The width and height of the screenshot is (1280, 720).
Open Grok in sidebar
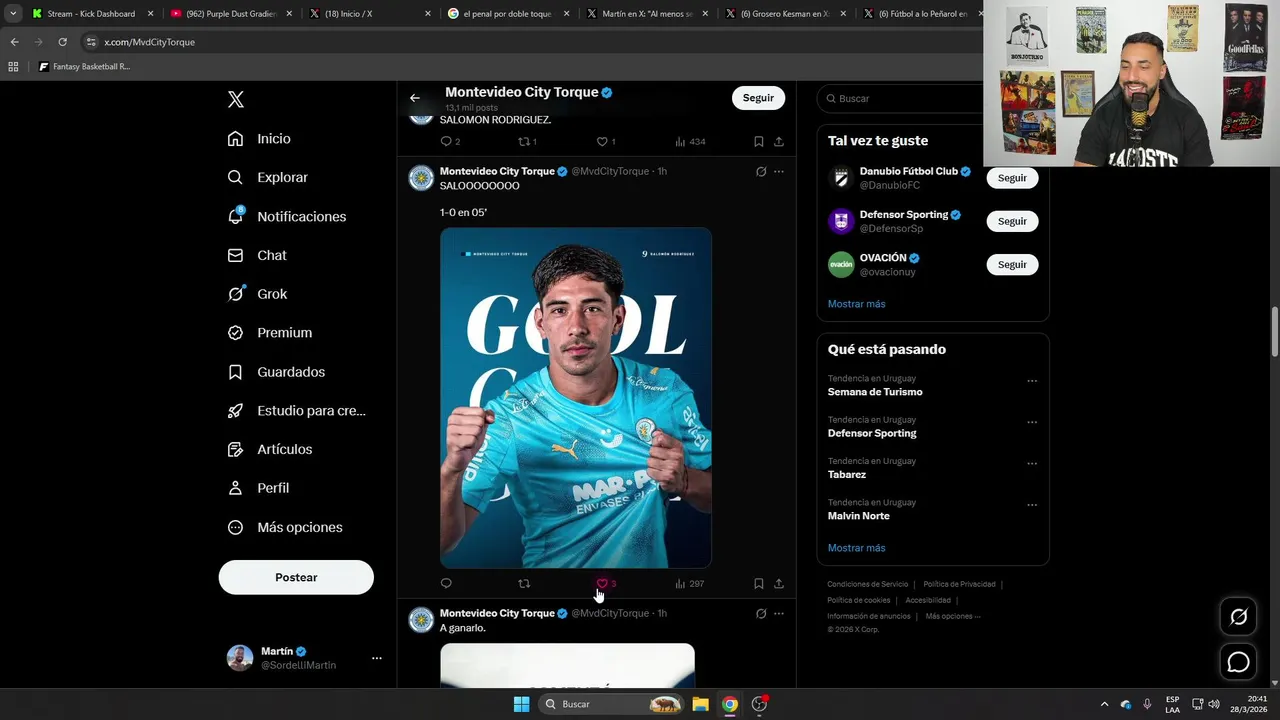pos(257,294)
